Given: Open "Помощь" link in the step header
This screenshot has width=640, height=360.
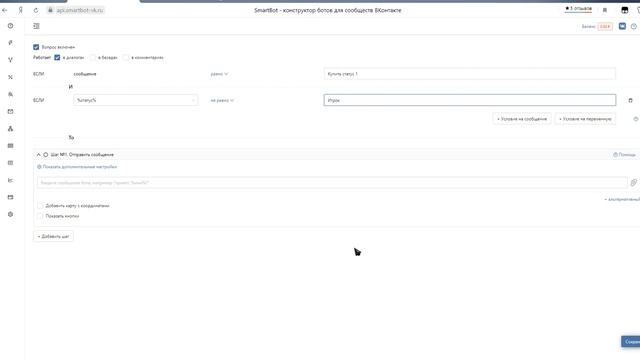Looking at the screenshot, I should [x=624, y=155].
